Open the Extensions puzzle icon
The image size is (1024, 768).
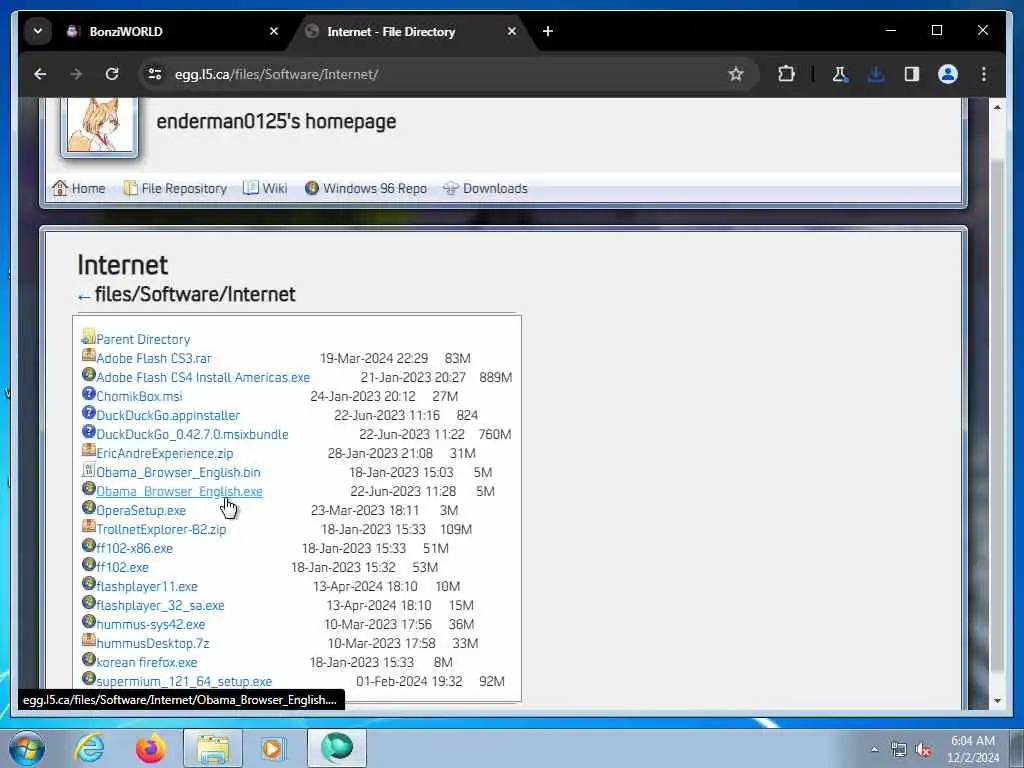coord(786,74)
